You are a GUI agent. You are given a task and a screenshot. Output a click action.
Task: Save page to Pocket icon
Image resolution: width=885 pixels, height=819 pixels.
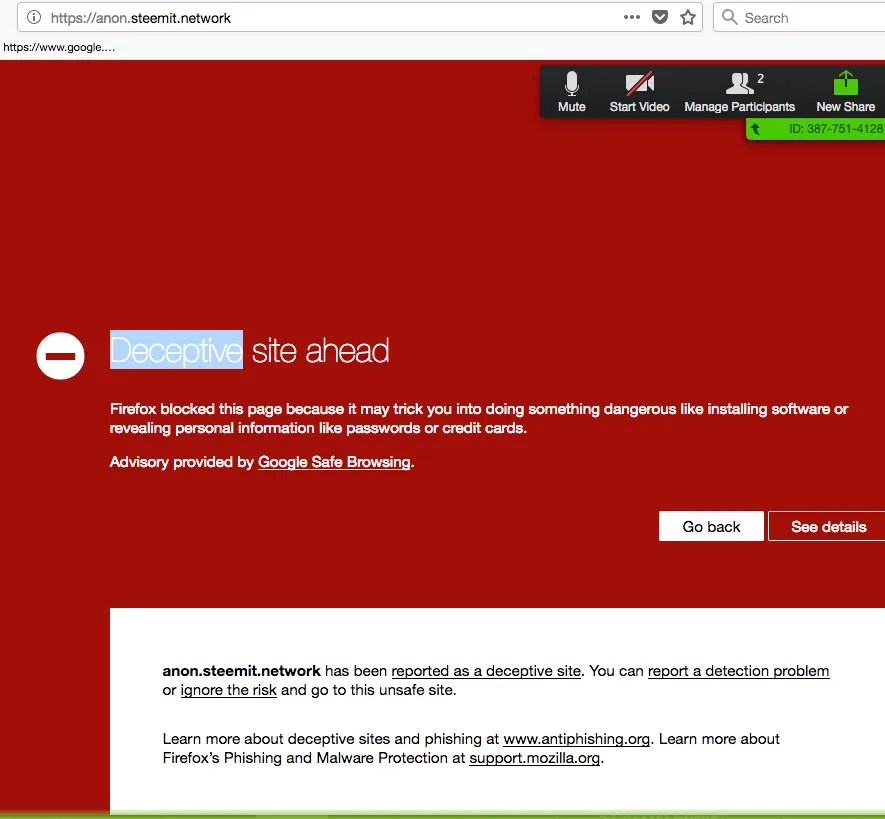[x=660, y=17]
